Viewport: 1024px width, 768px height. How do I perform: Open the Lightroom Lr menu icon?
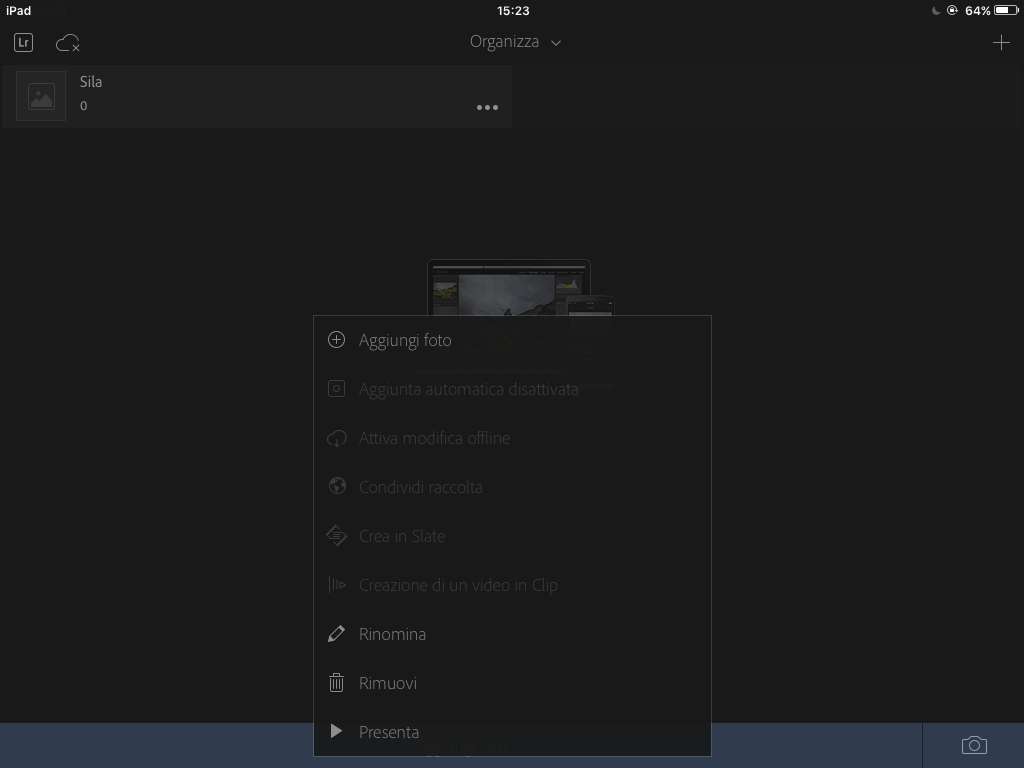pyautogui.click(x=24, y=42)
